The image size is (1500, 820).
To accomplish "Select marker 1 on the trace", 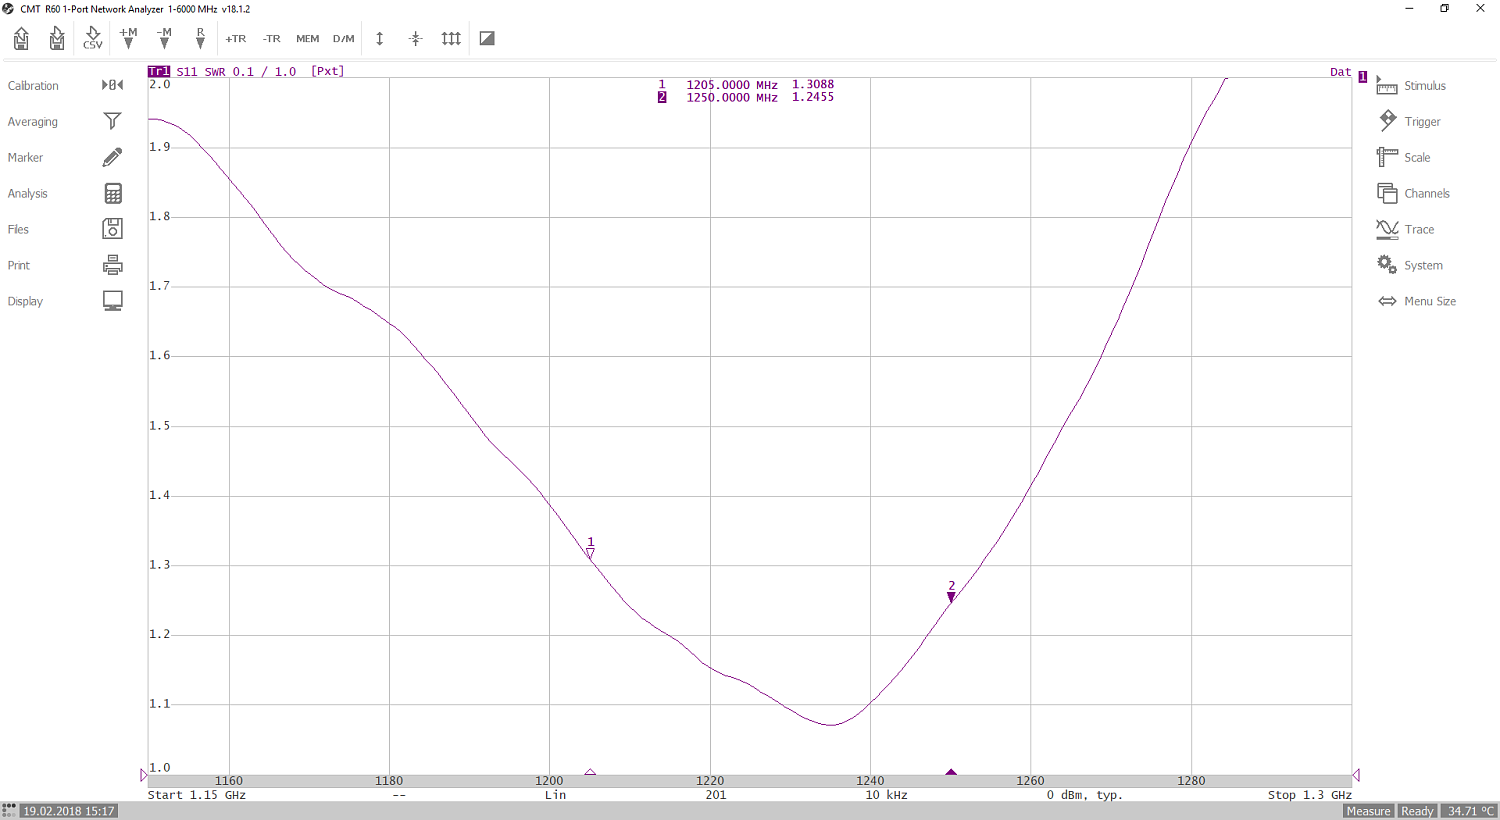I will (590, 548).
